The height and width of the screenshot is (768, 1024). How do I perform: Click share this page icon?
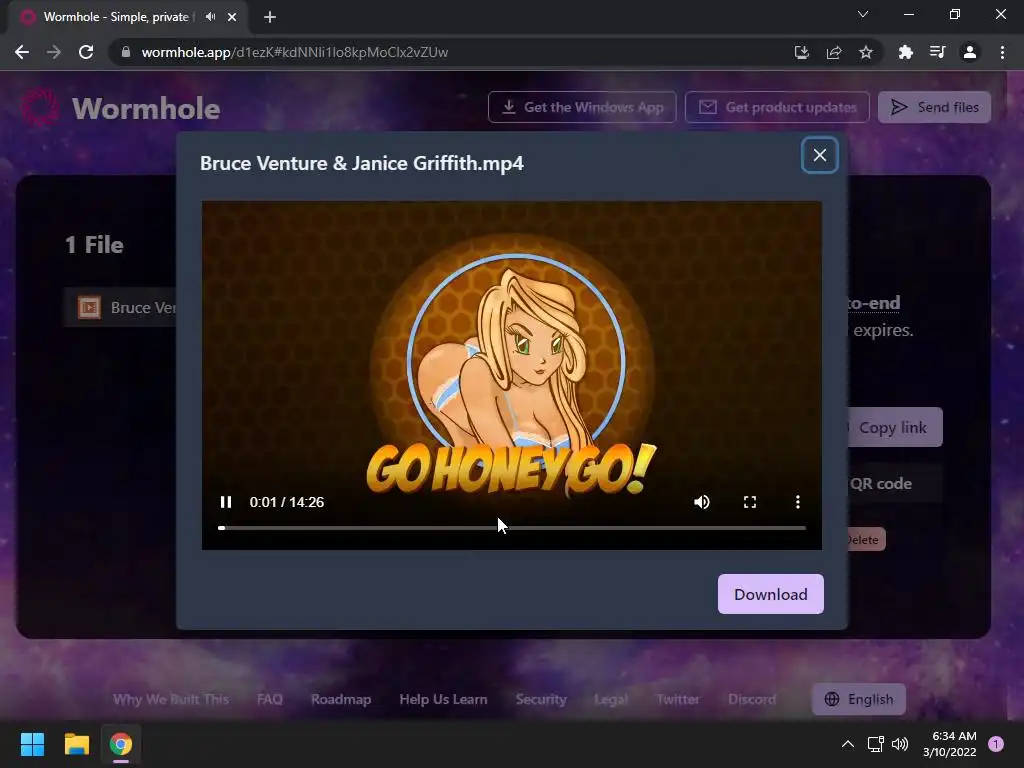coord(834,52)
